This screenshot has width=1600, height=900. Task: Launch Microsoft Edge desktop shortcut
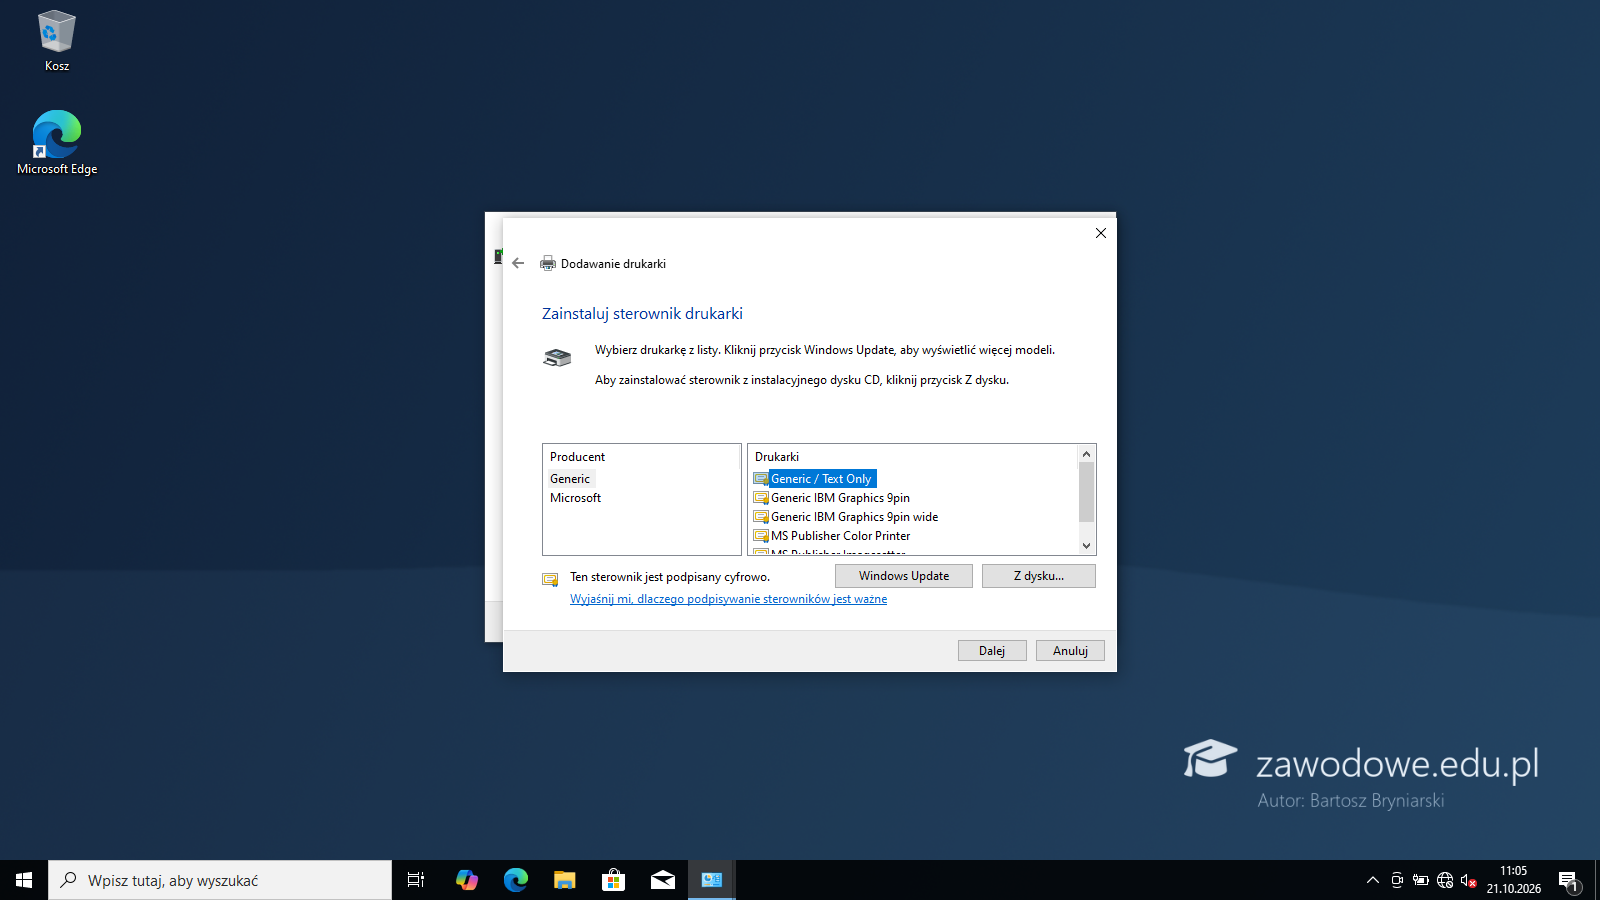(x=57, y=143)
